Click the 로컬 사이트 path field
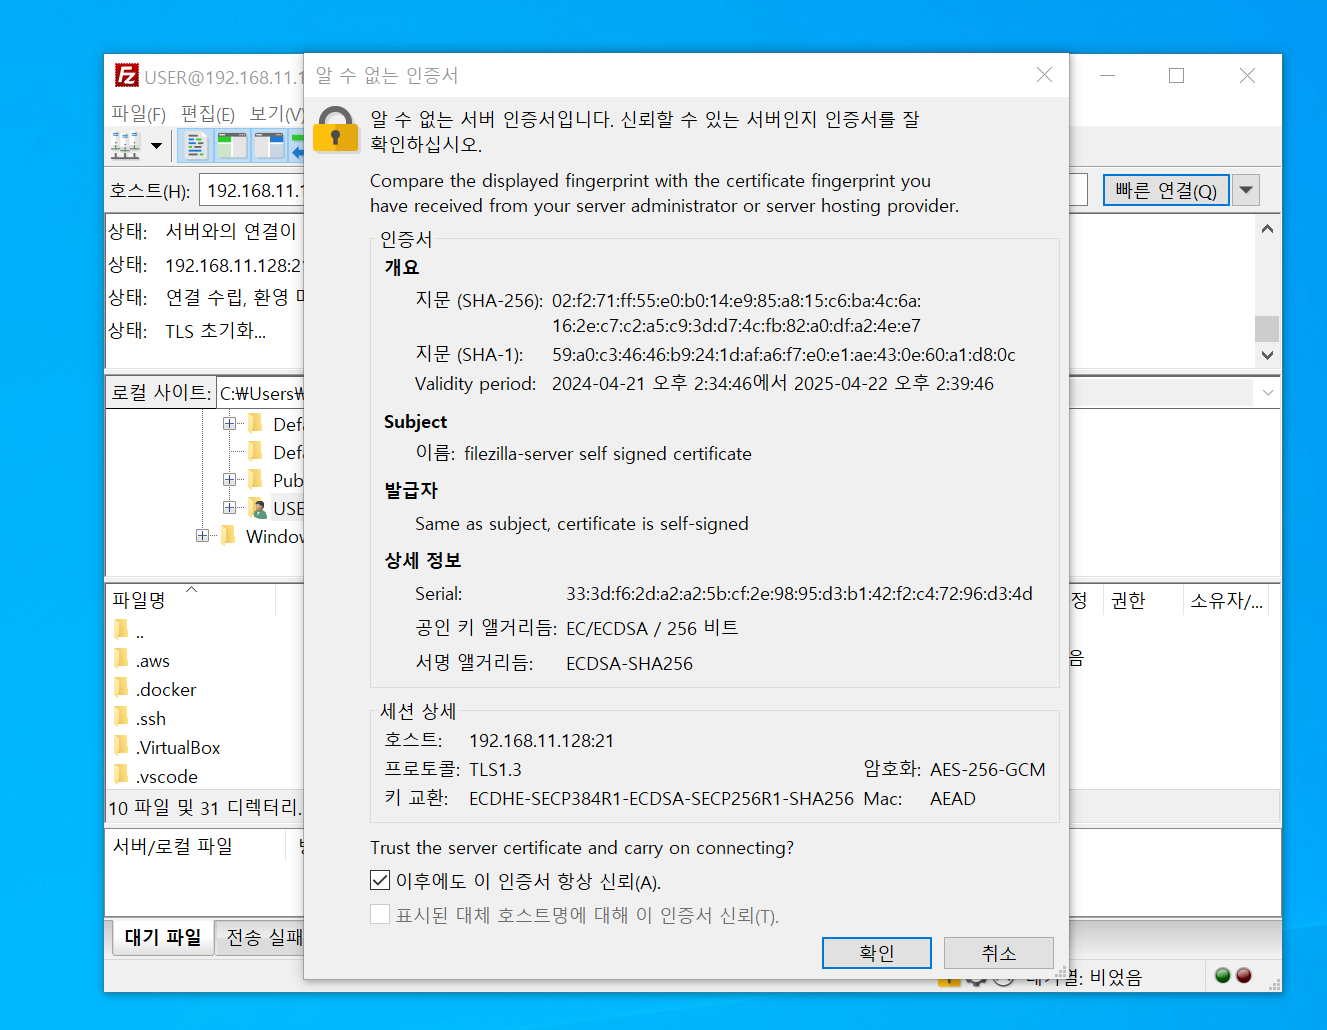Image resolution: width=1327 pixels, height=1030 pixels. click(x=261, y=393)
